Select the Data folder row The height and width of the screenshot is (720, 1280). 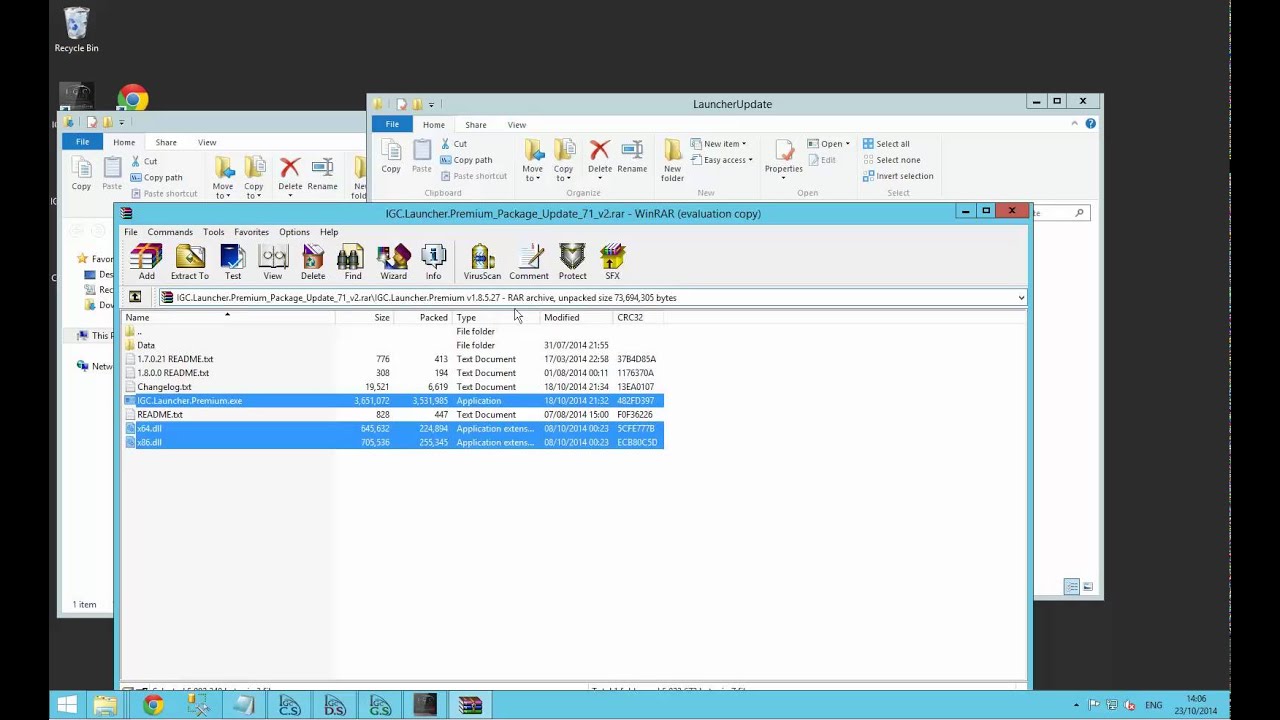[393, 345]
